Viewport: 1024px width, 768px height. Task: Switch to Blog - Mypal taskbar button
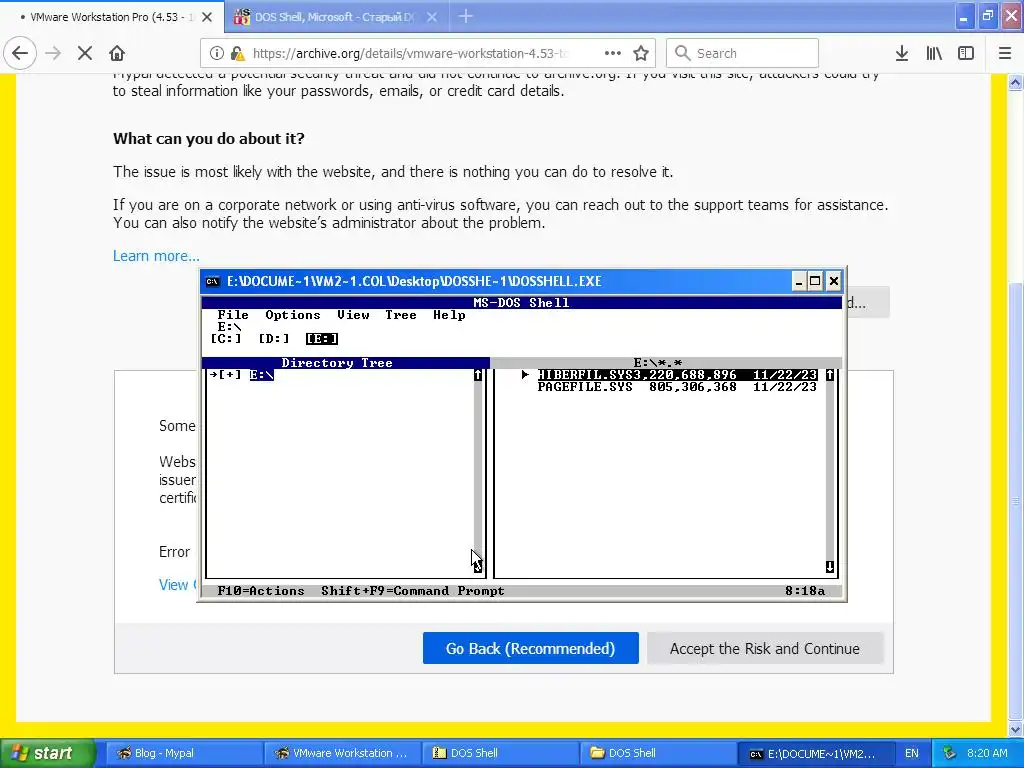184,753
